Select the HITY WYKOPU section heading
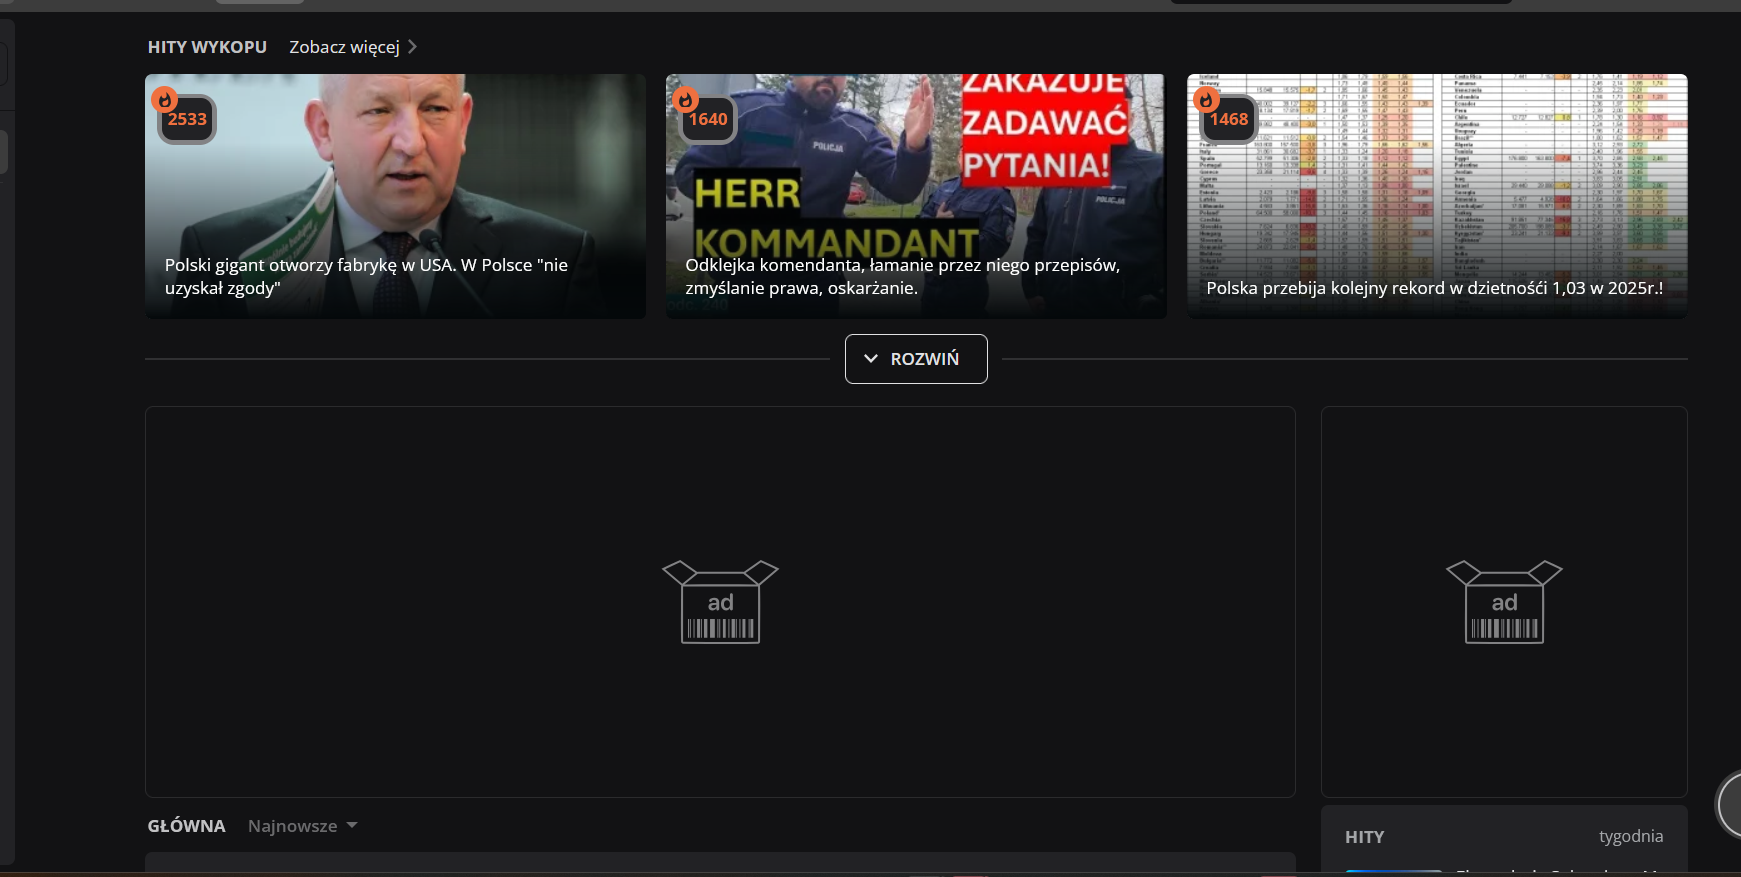 (x=207, y=47)
